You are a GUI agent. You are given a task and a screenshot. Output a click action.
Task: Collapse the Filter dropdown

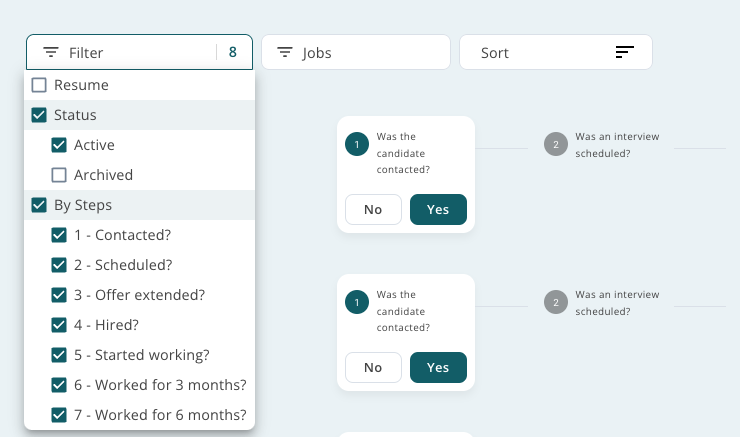139,52
